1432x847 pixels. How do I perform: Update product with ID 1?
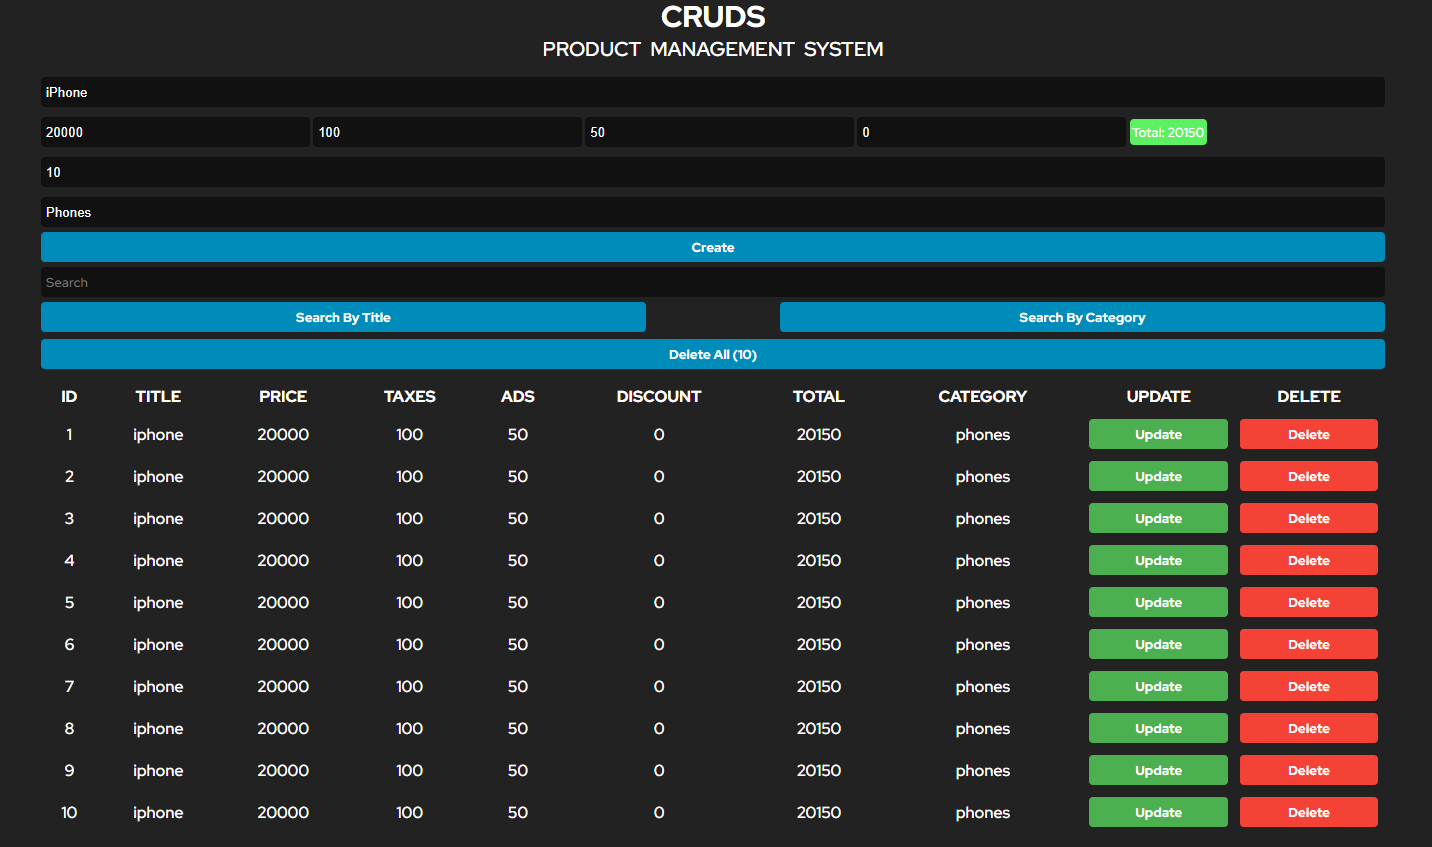[1157, 434]
